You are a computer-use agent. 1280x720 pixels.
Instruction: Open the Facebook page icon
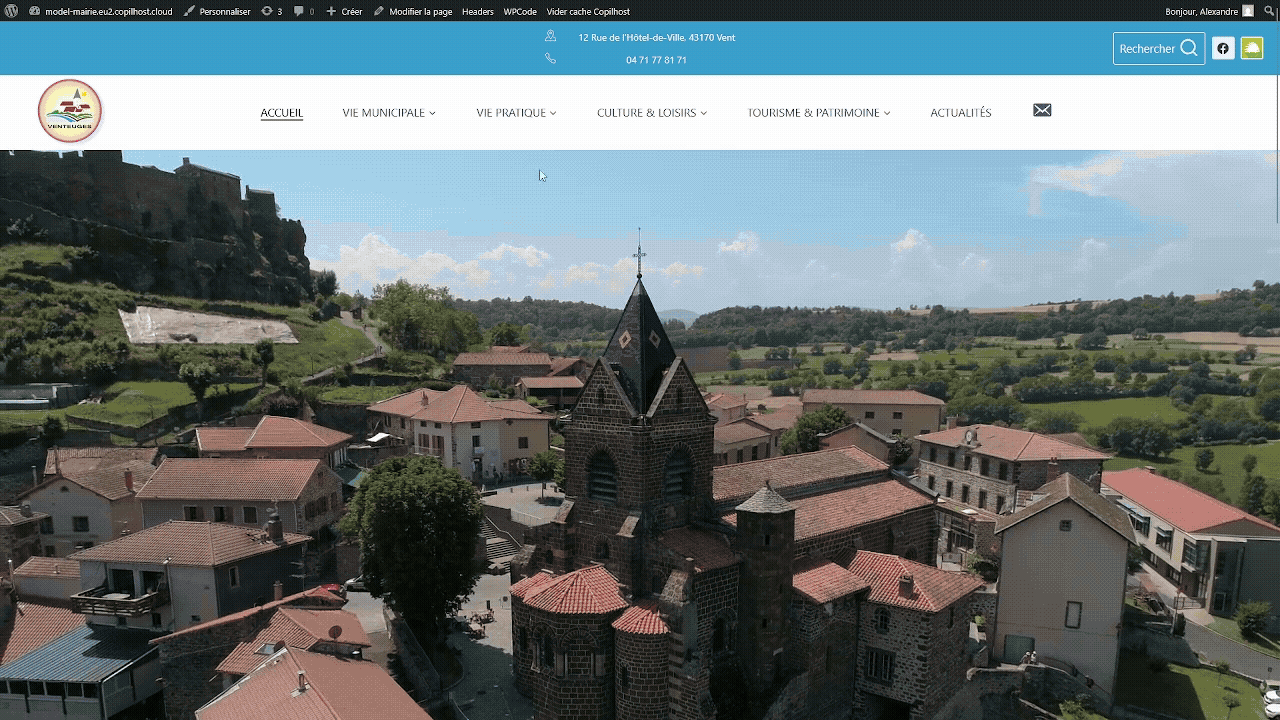tap(1223, 48)
